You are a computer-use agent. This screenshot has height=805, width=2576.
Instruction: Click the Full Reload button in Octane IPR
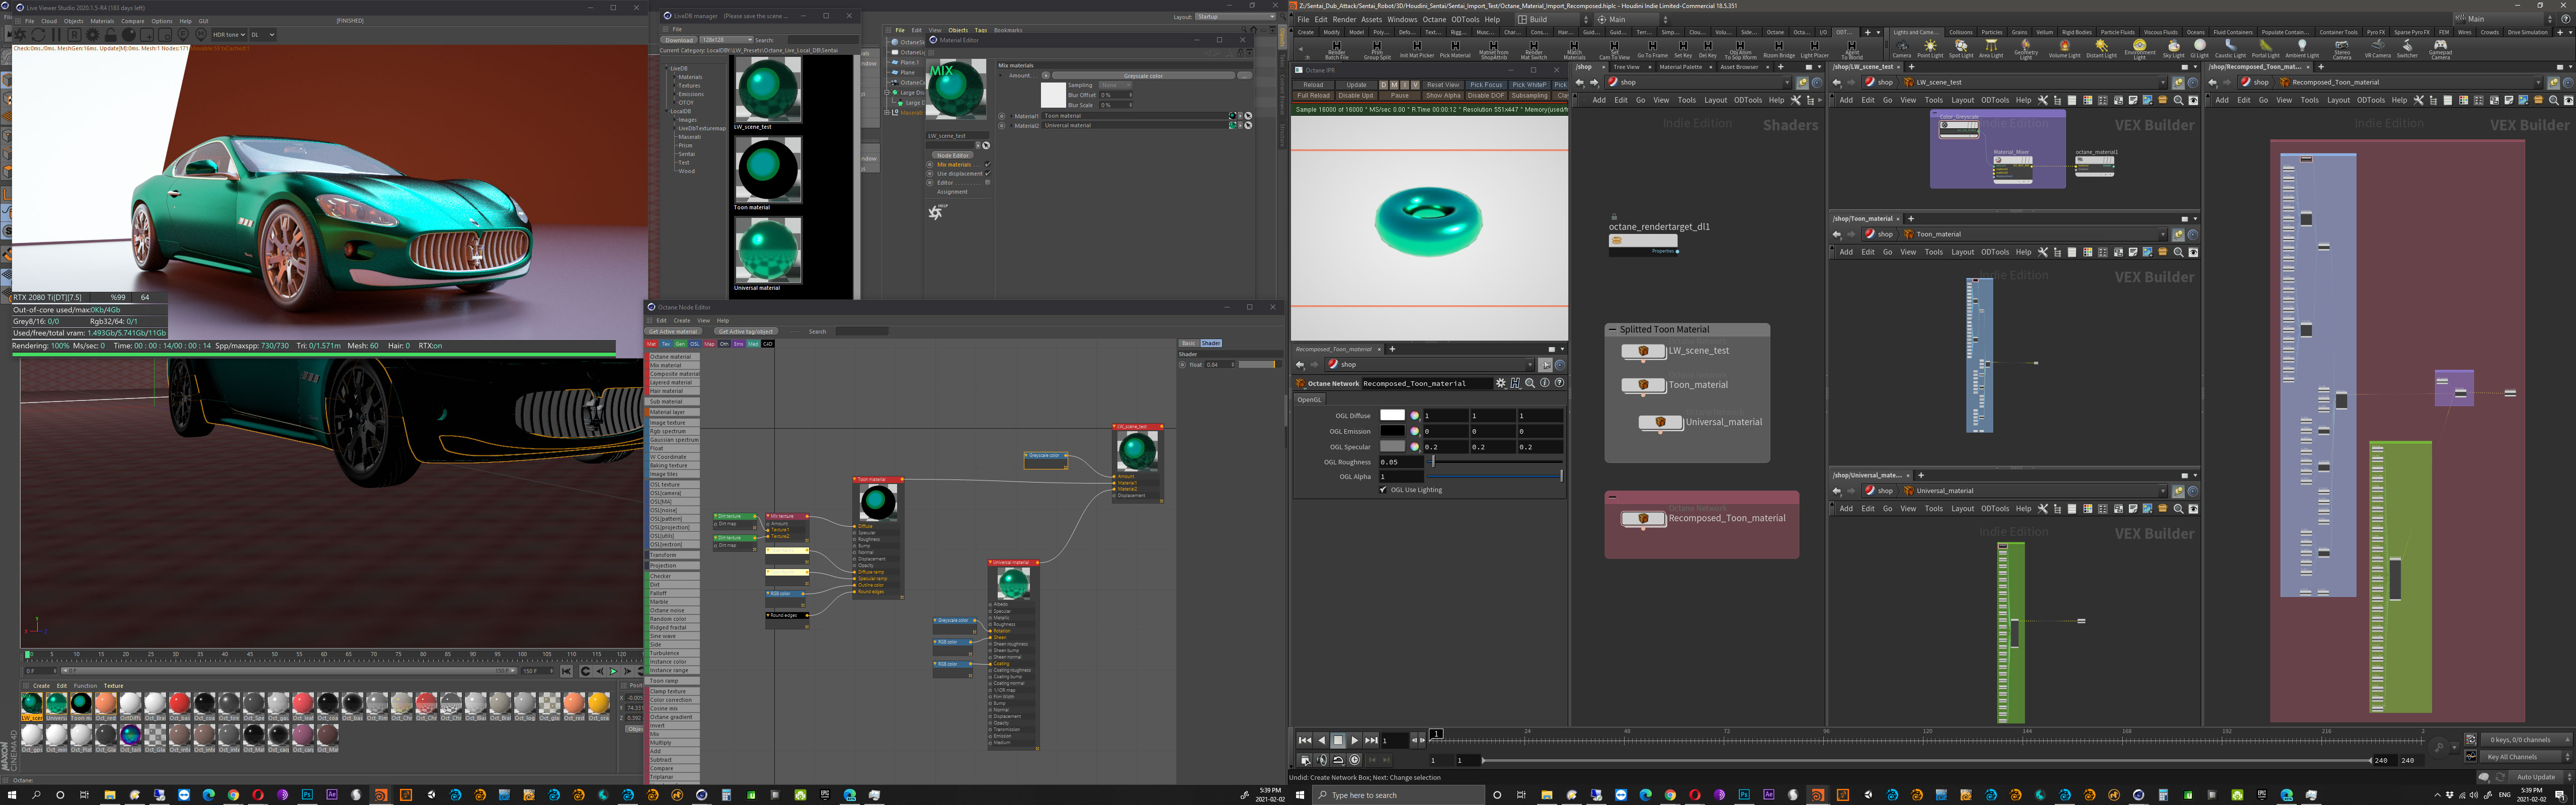[x=1313, y=96]
